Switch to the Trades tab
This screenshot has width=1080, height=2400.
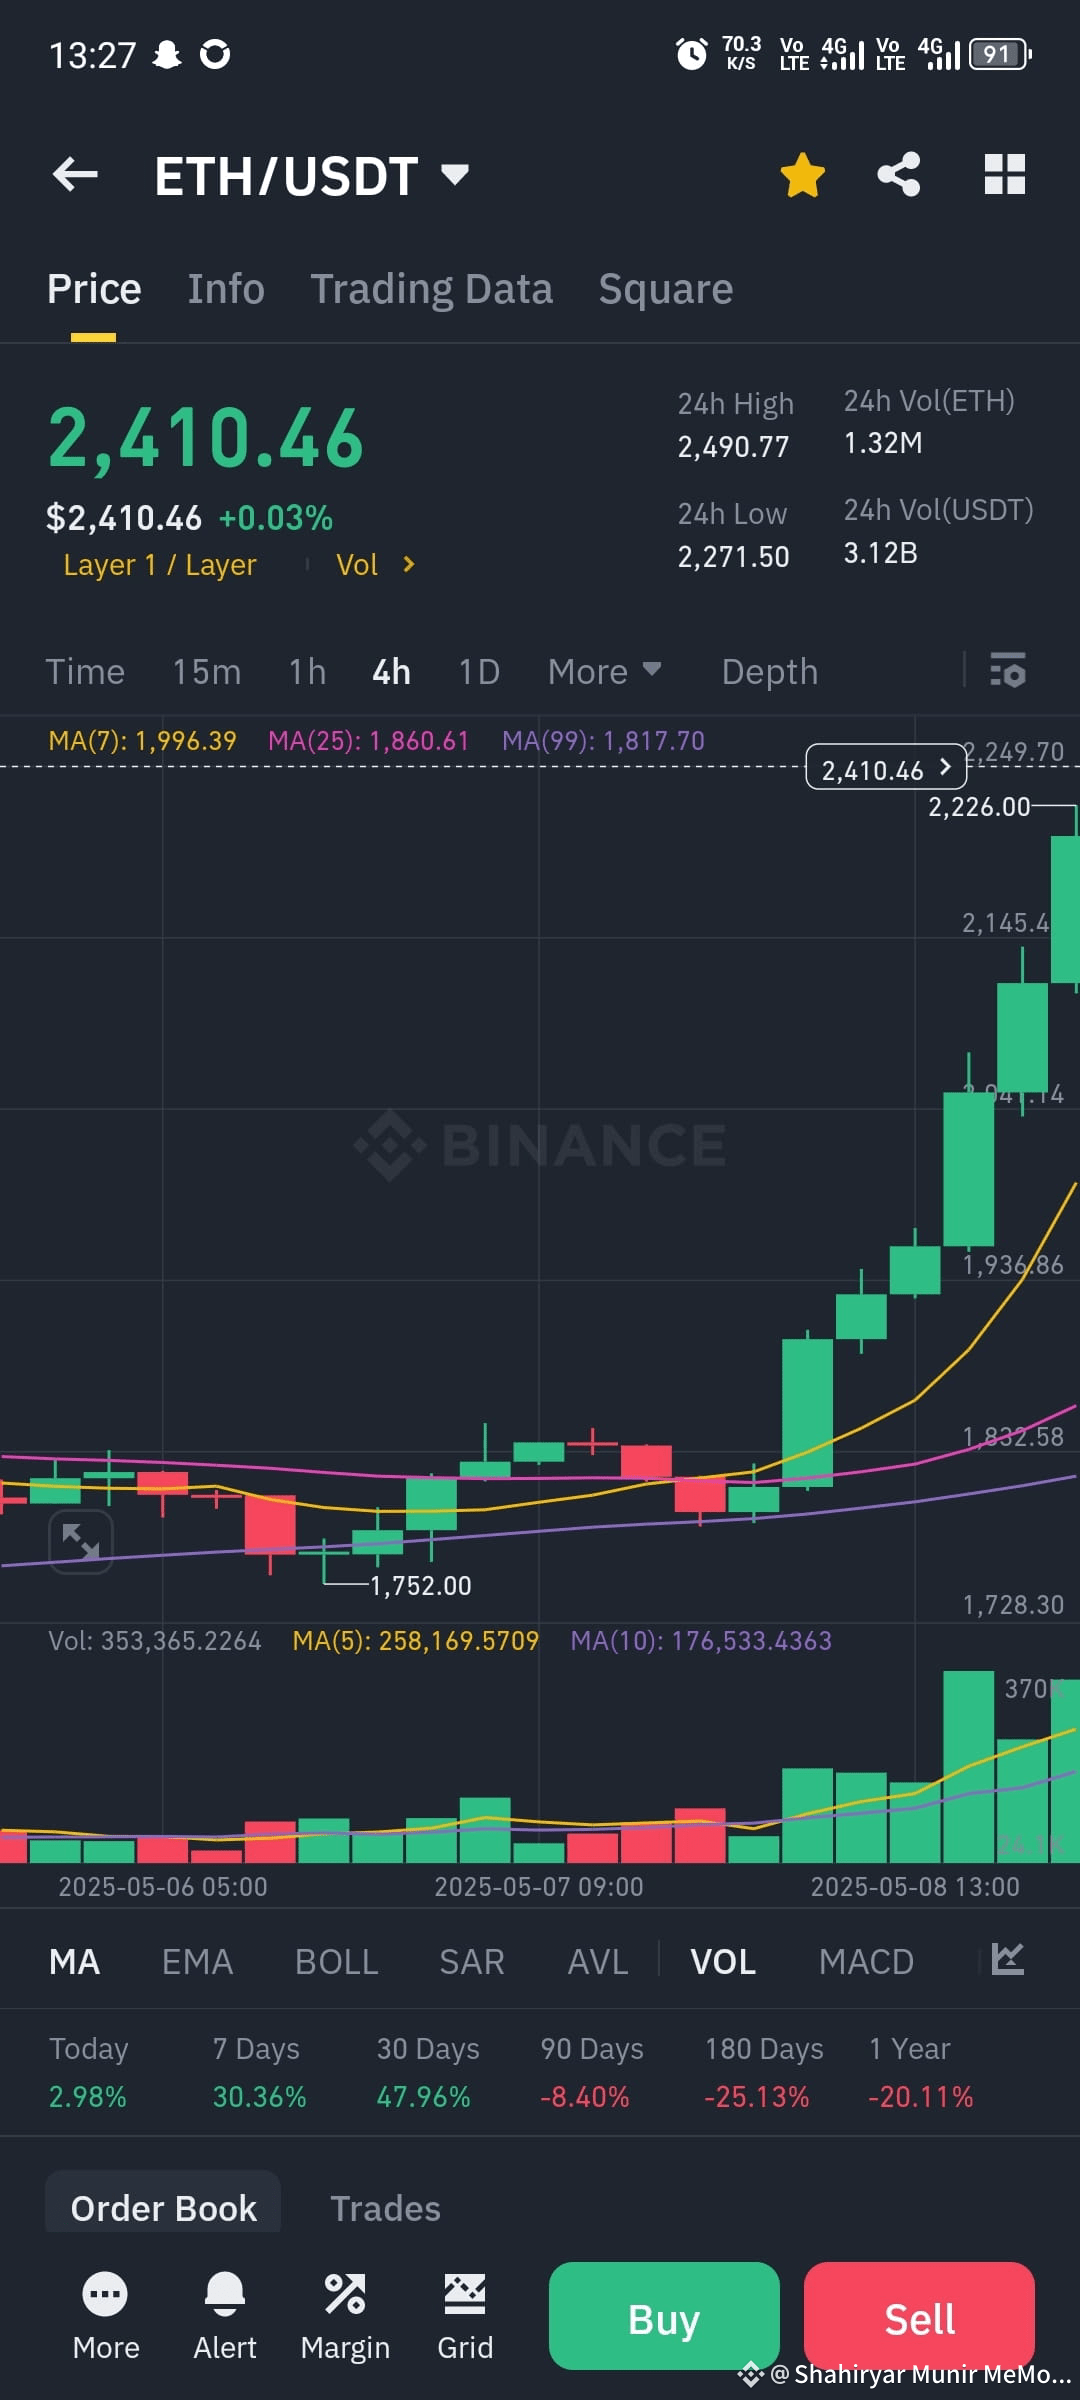pos(385,2209)
